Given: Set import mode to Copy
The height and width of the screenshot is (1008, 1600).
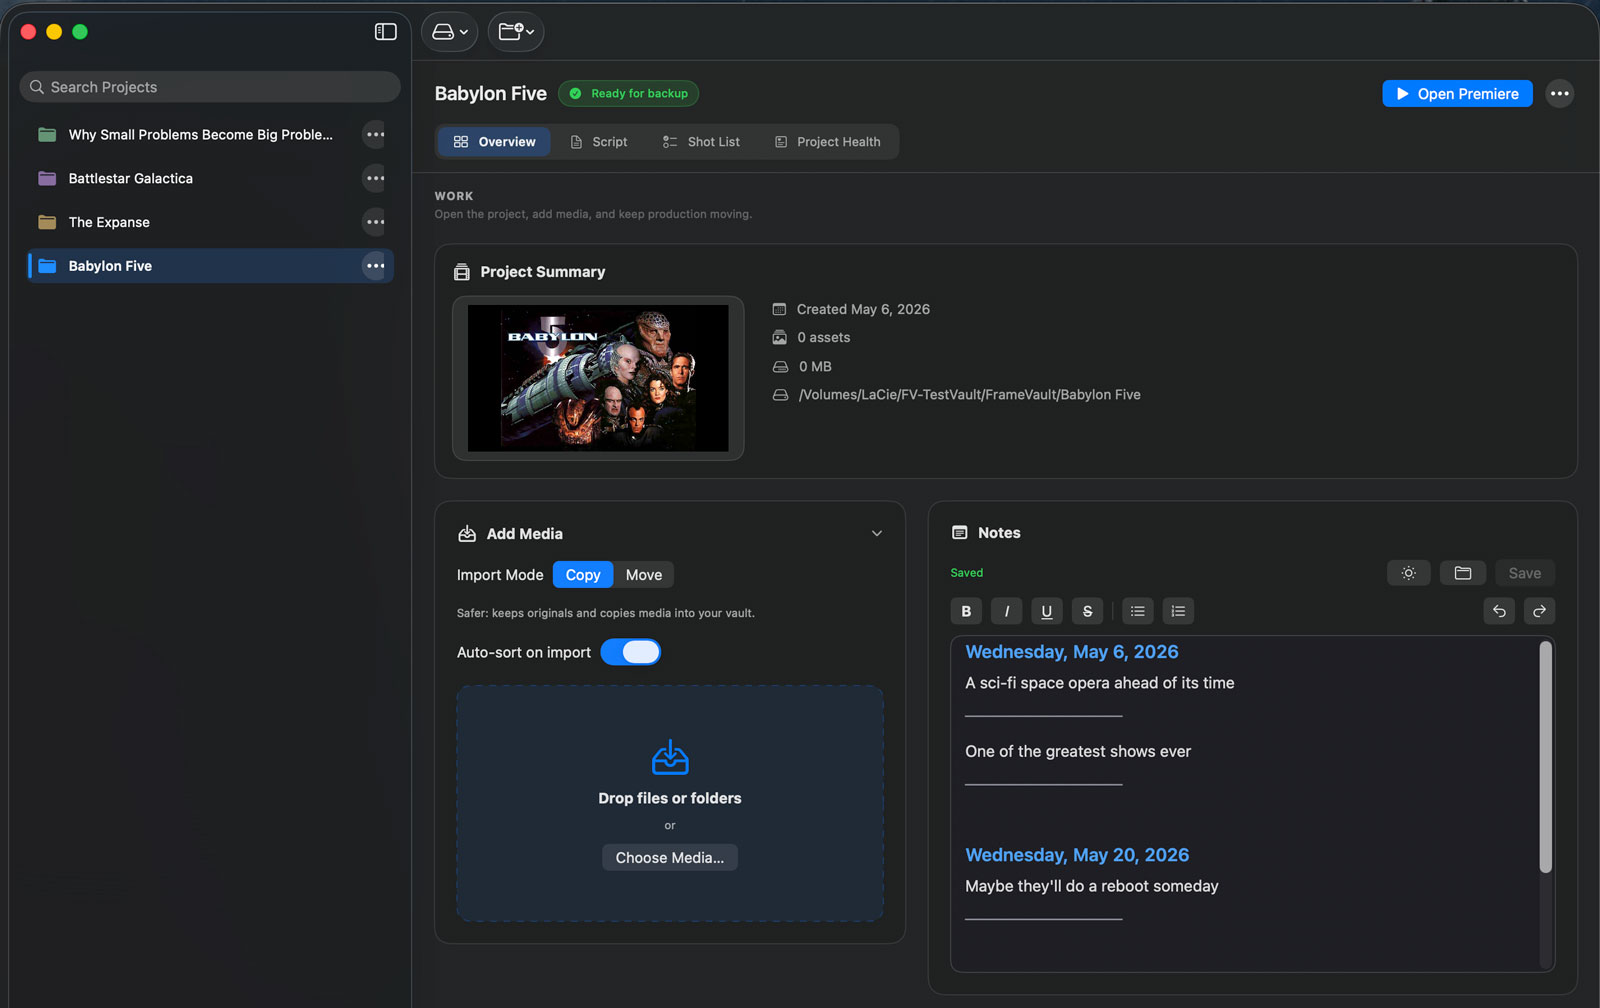Looking at the screenshot, I should click(583, 575).
